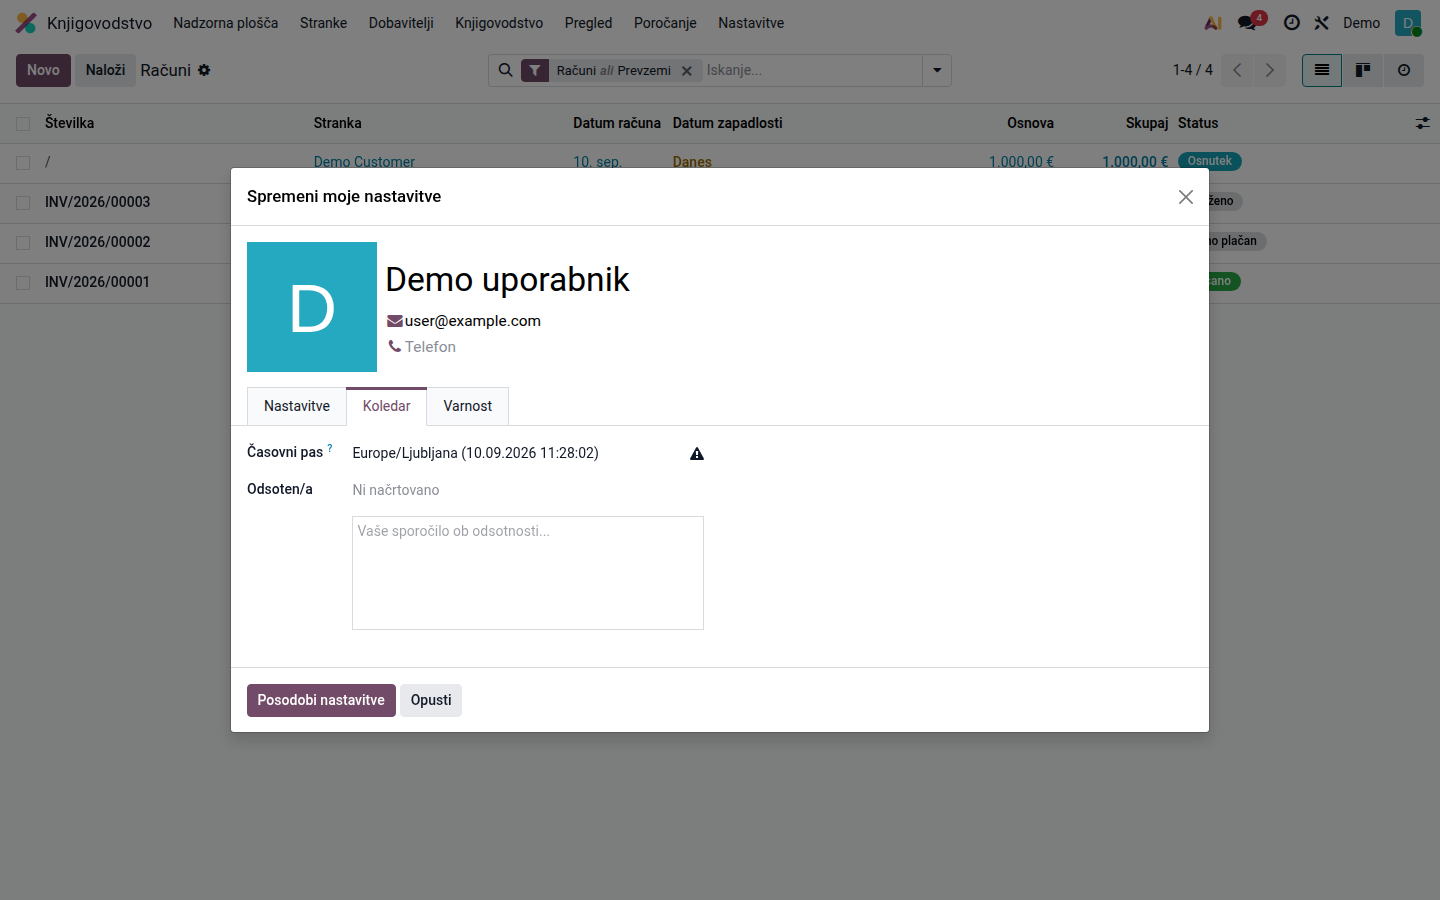Click the Posodobi nastavitve button
Screen dimensions: 1440x900
tap(321, 700)
